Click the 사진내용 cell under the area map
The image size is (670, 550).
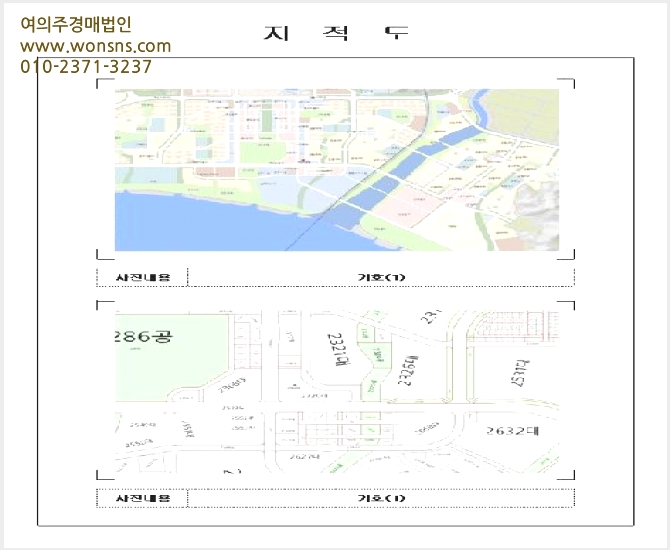click(143, 277)
